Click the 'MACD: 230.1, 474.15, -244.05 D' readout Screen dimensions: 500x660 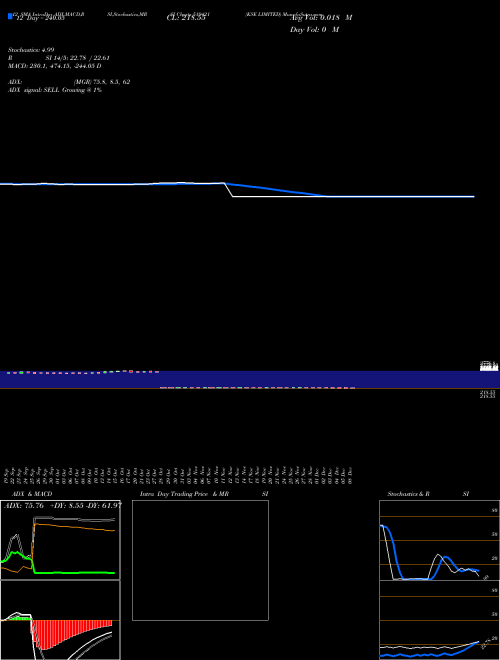click(55, 66)
